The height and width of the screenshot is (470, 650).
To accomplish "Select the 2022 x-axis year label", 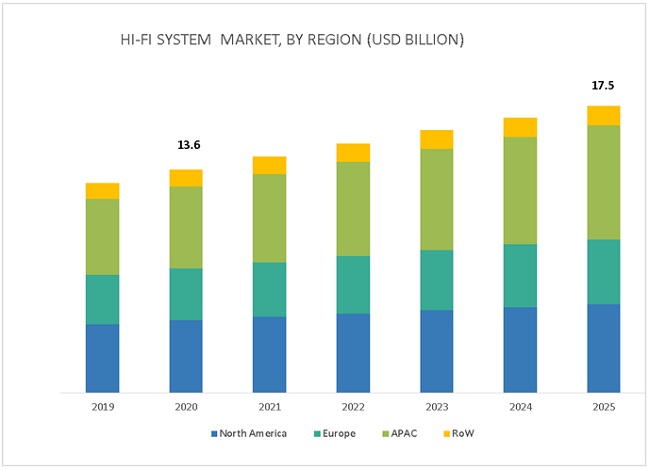I will point(353,407).
